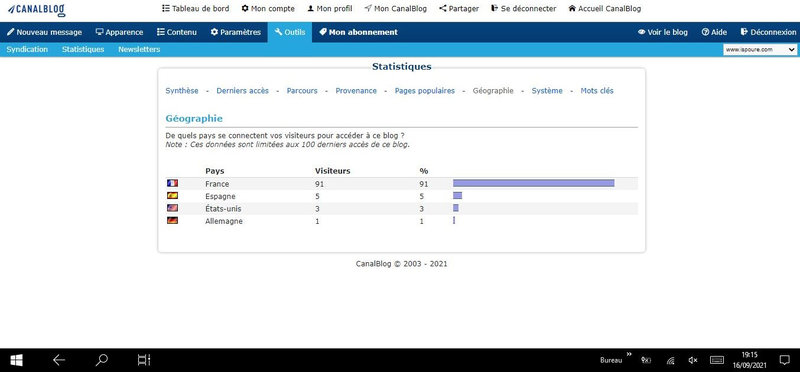
Task: Open the Windows notification center
Action: point(785,360)
